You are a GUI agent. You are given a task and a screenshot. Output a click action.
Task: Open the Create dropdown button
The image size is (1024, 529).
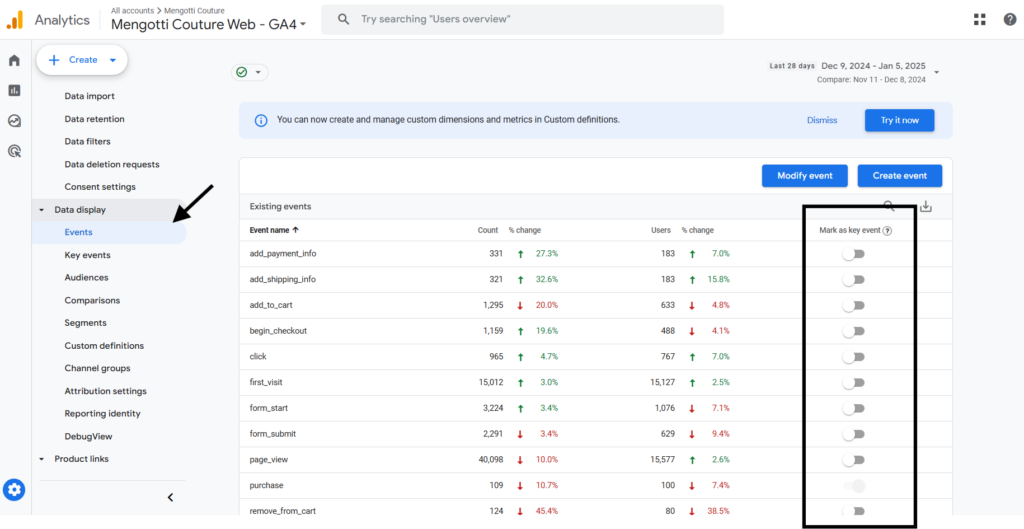tap(82, 60)
